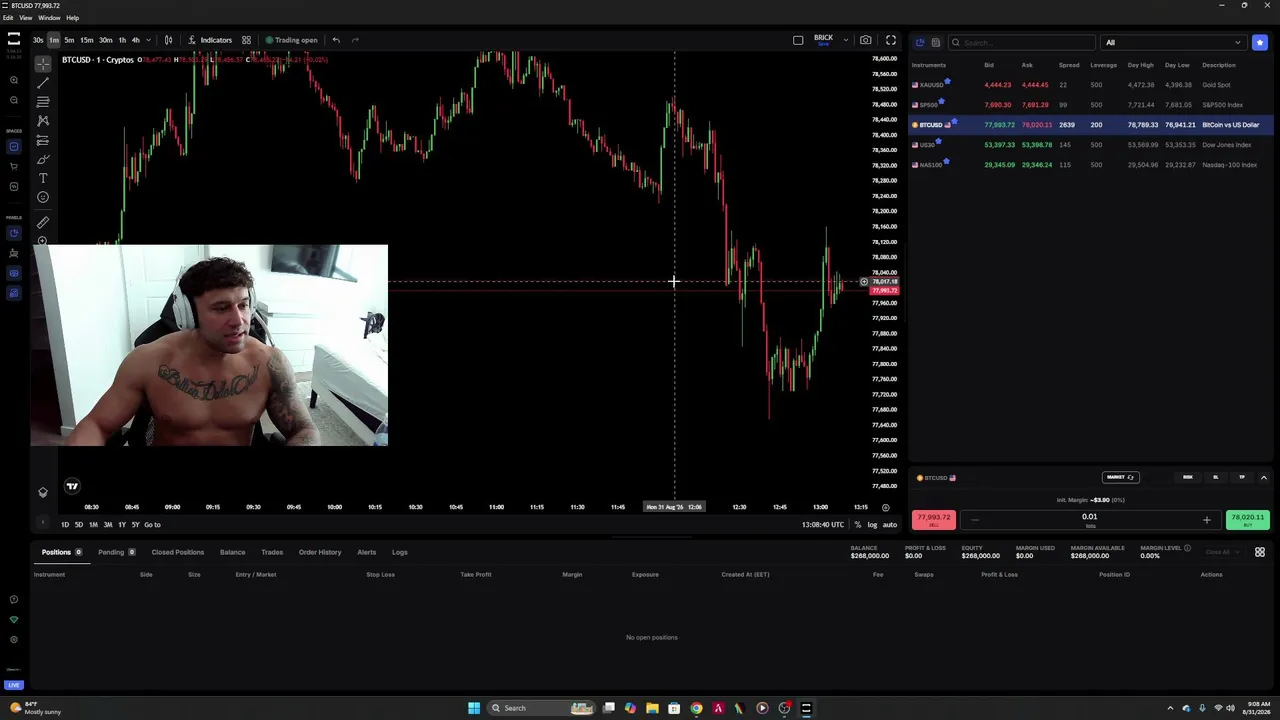
Task: Toggle the auto scale on the chart
Action: [889, 525]
